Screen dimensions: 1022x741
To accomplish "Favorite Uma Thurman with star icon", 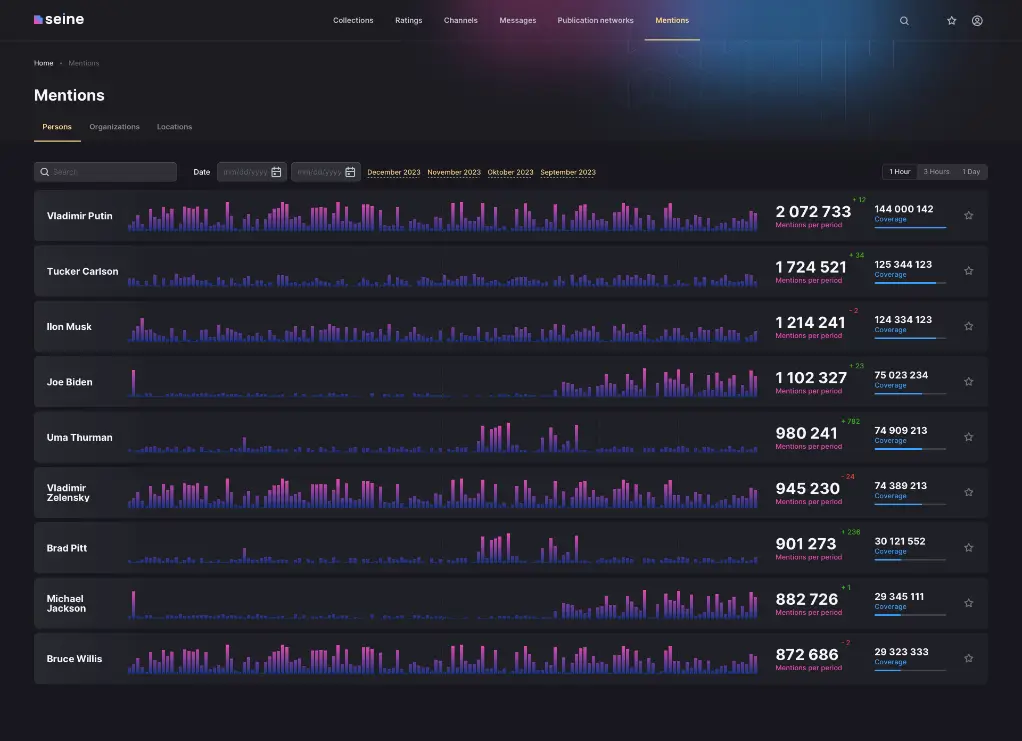I will [x=969, y=437].
